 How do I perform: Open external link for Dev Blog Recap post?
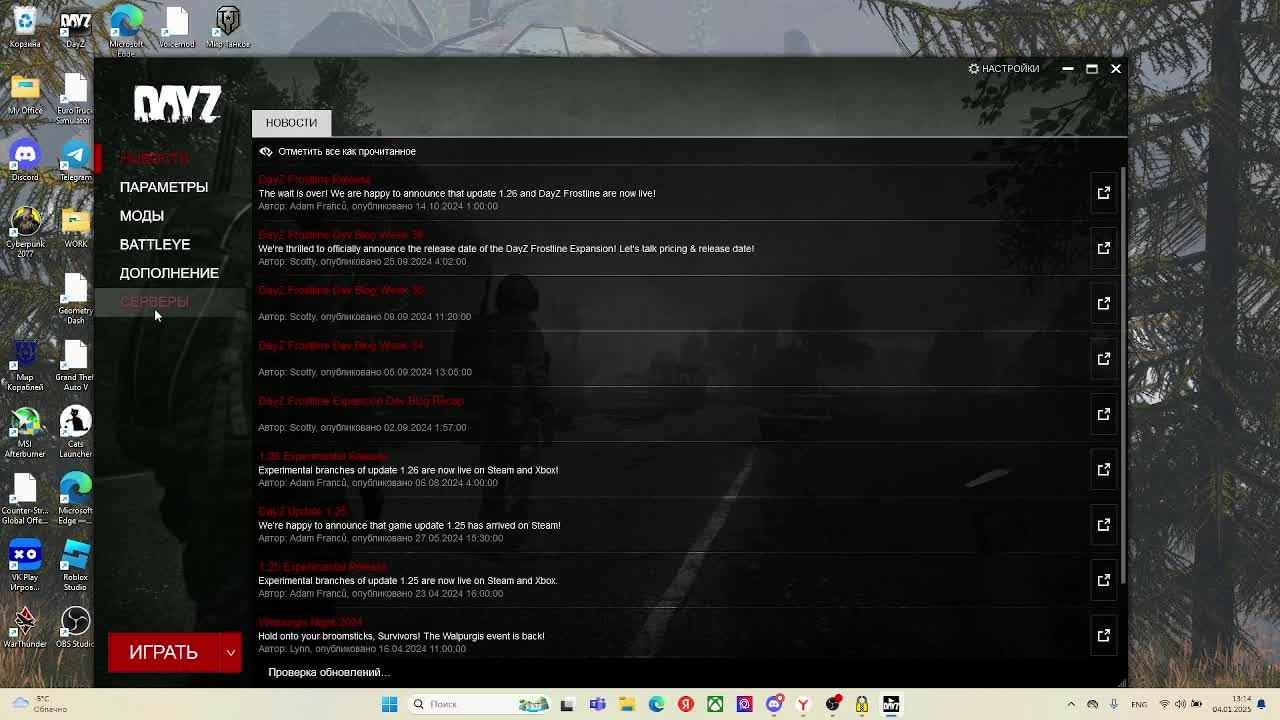[x=1104, y=414]
